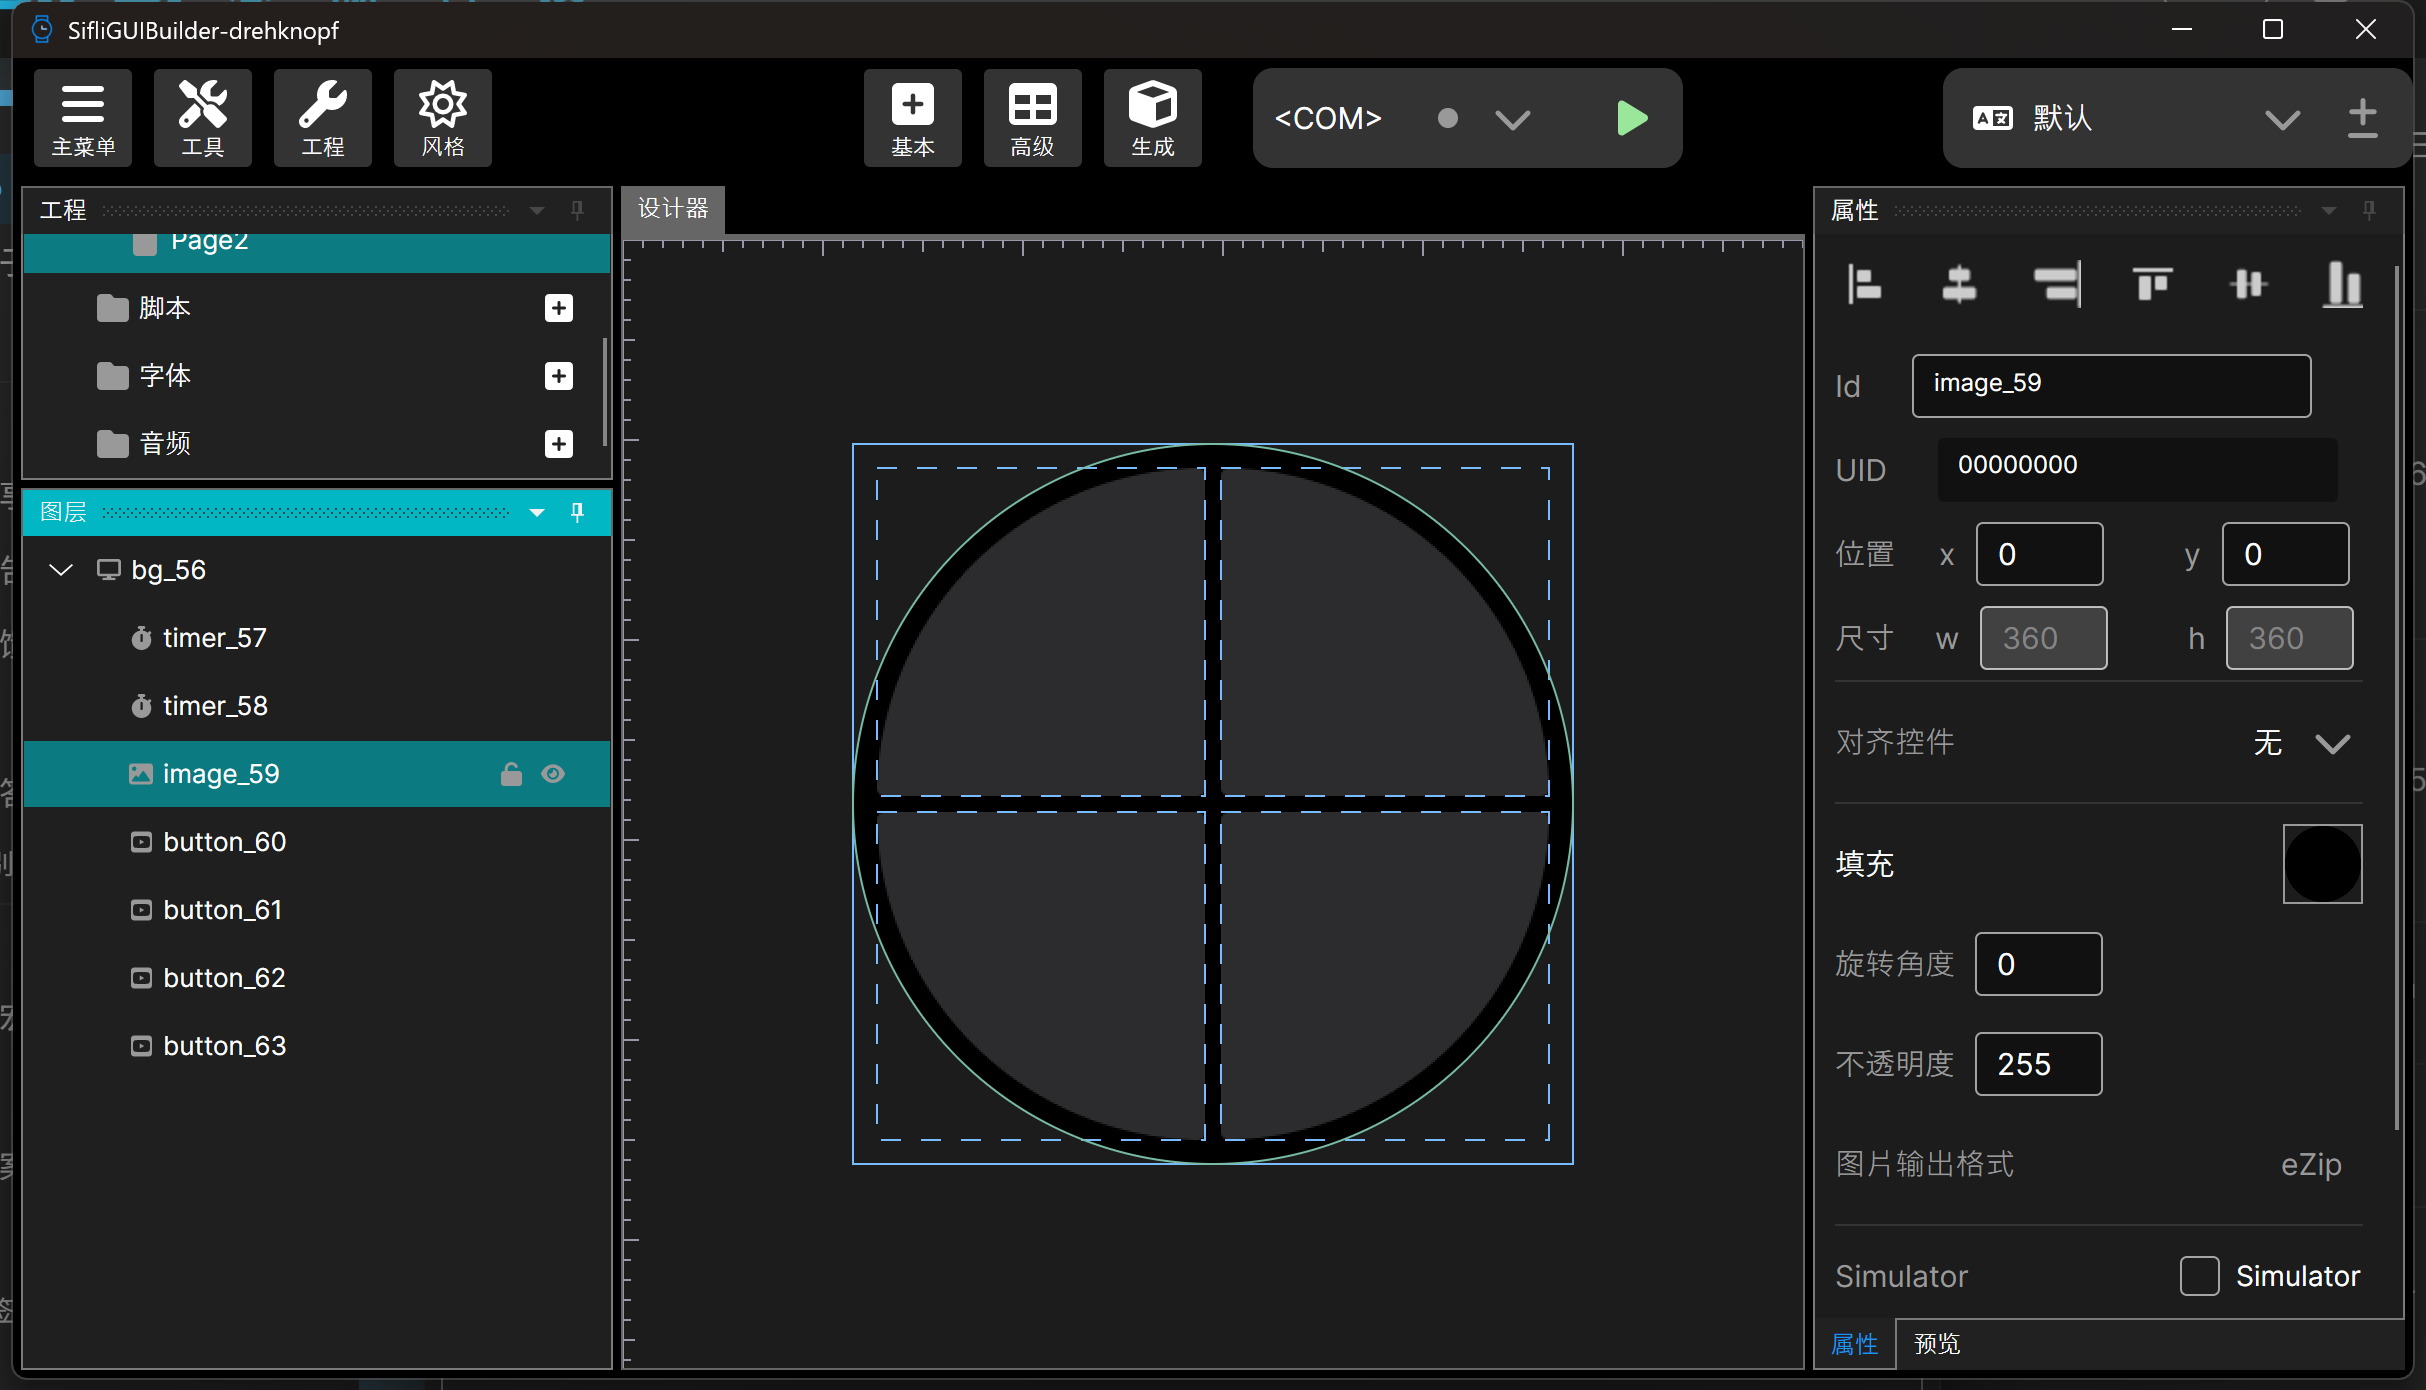Screen dimensions: 2426x1390
Task: Add new item to 脚本 folder
Action: click(559, 308)
